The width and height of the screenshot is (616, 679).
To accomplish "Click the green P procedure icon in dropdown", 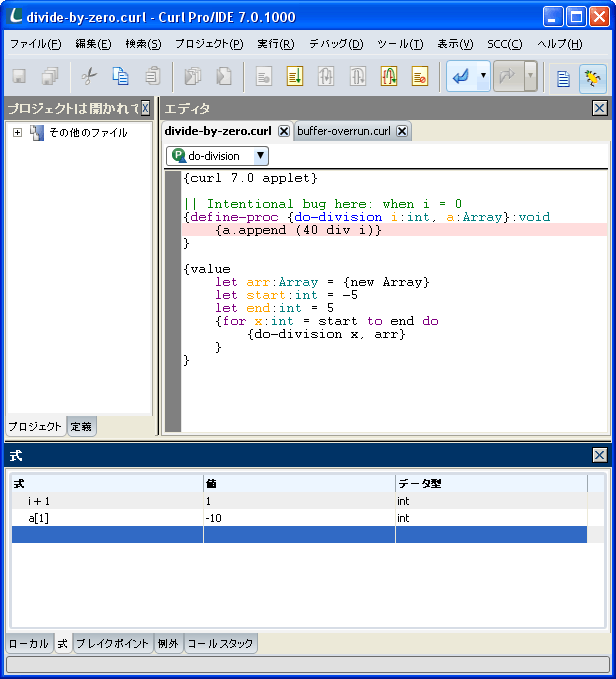I will click(179, 155).
